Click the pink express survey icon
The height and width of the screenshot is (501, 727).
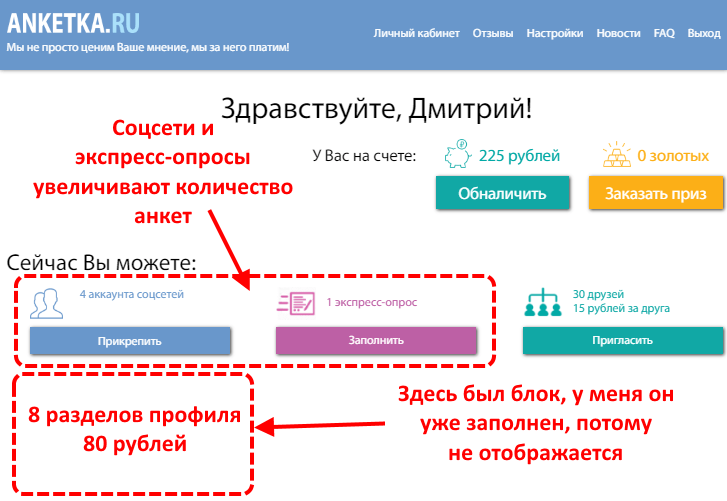[295, 302]
